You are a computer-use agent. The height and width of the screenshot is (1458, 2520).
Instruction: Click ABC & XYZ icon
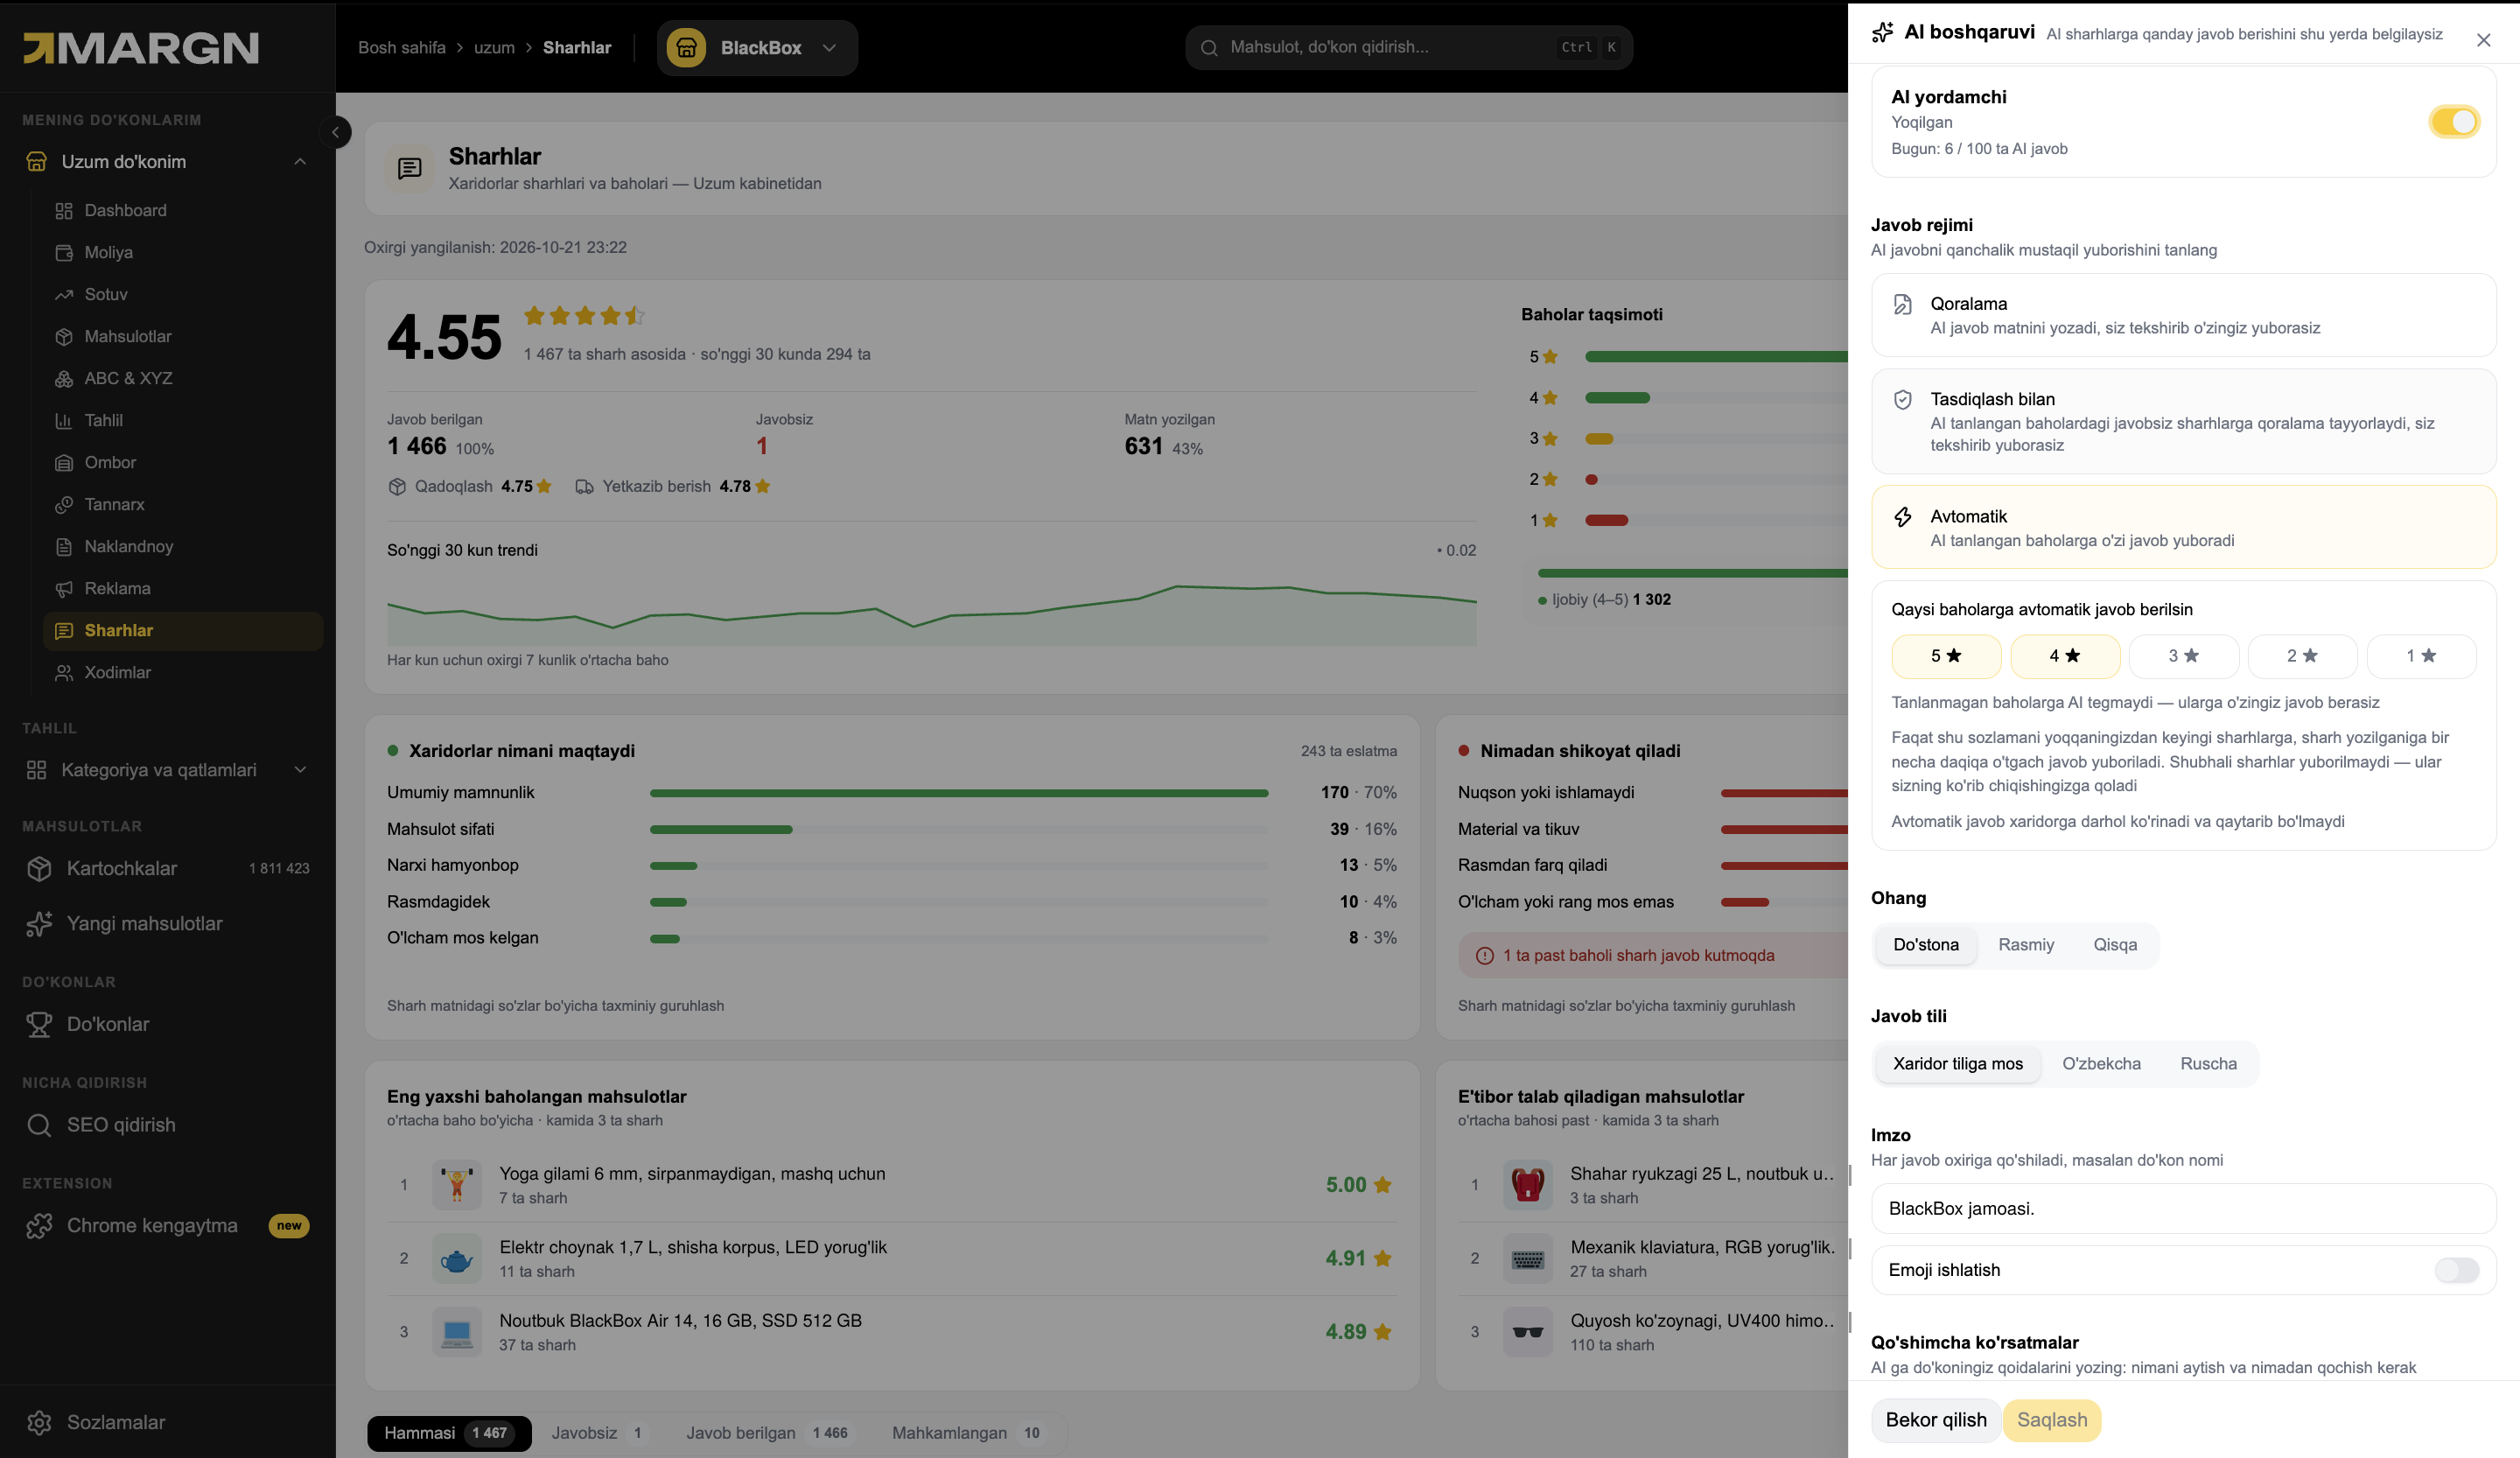[x=64, y=379]
